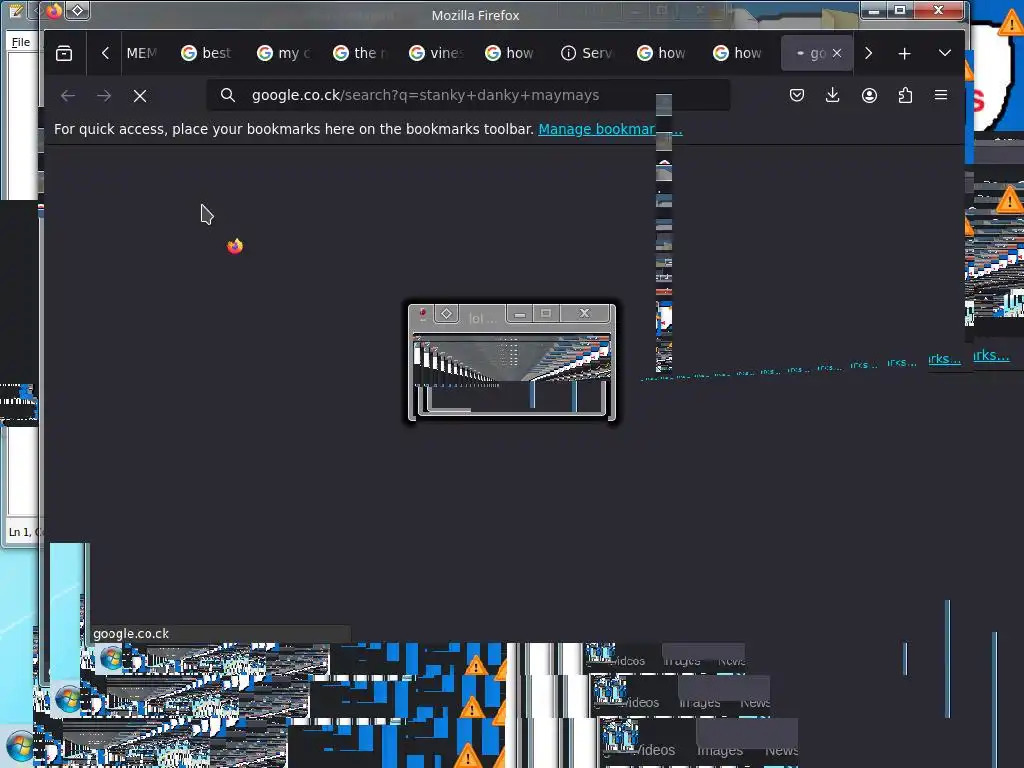Open the Firefox hamburger application menu

coord(941,95)
